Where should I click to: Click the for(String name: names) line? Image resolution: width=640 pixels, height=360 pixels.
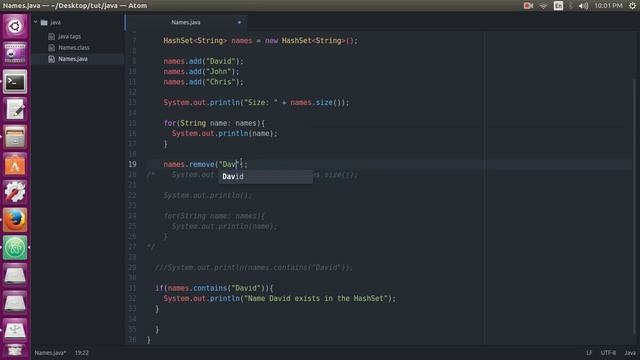pyautogui.click(x=214, y=123)
